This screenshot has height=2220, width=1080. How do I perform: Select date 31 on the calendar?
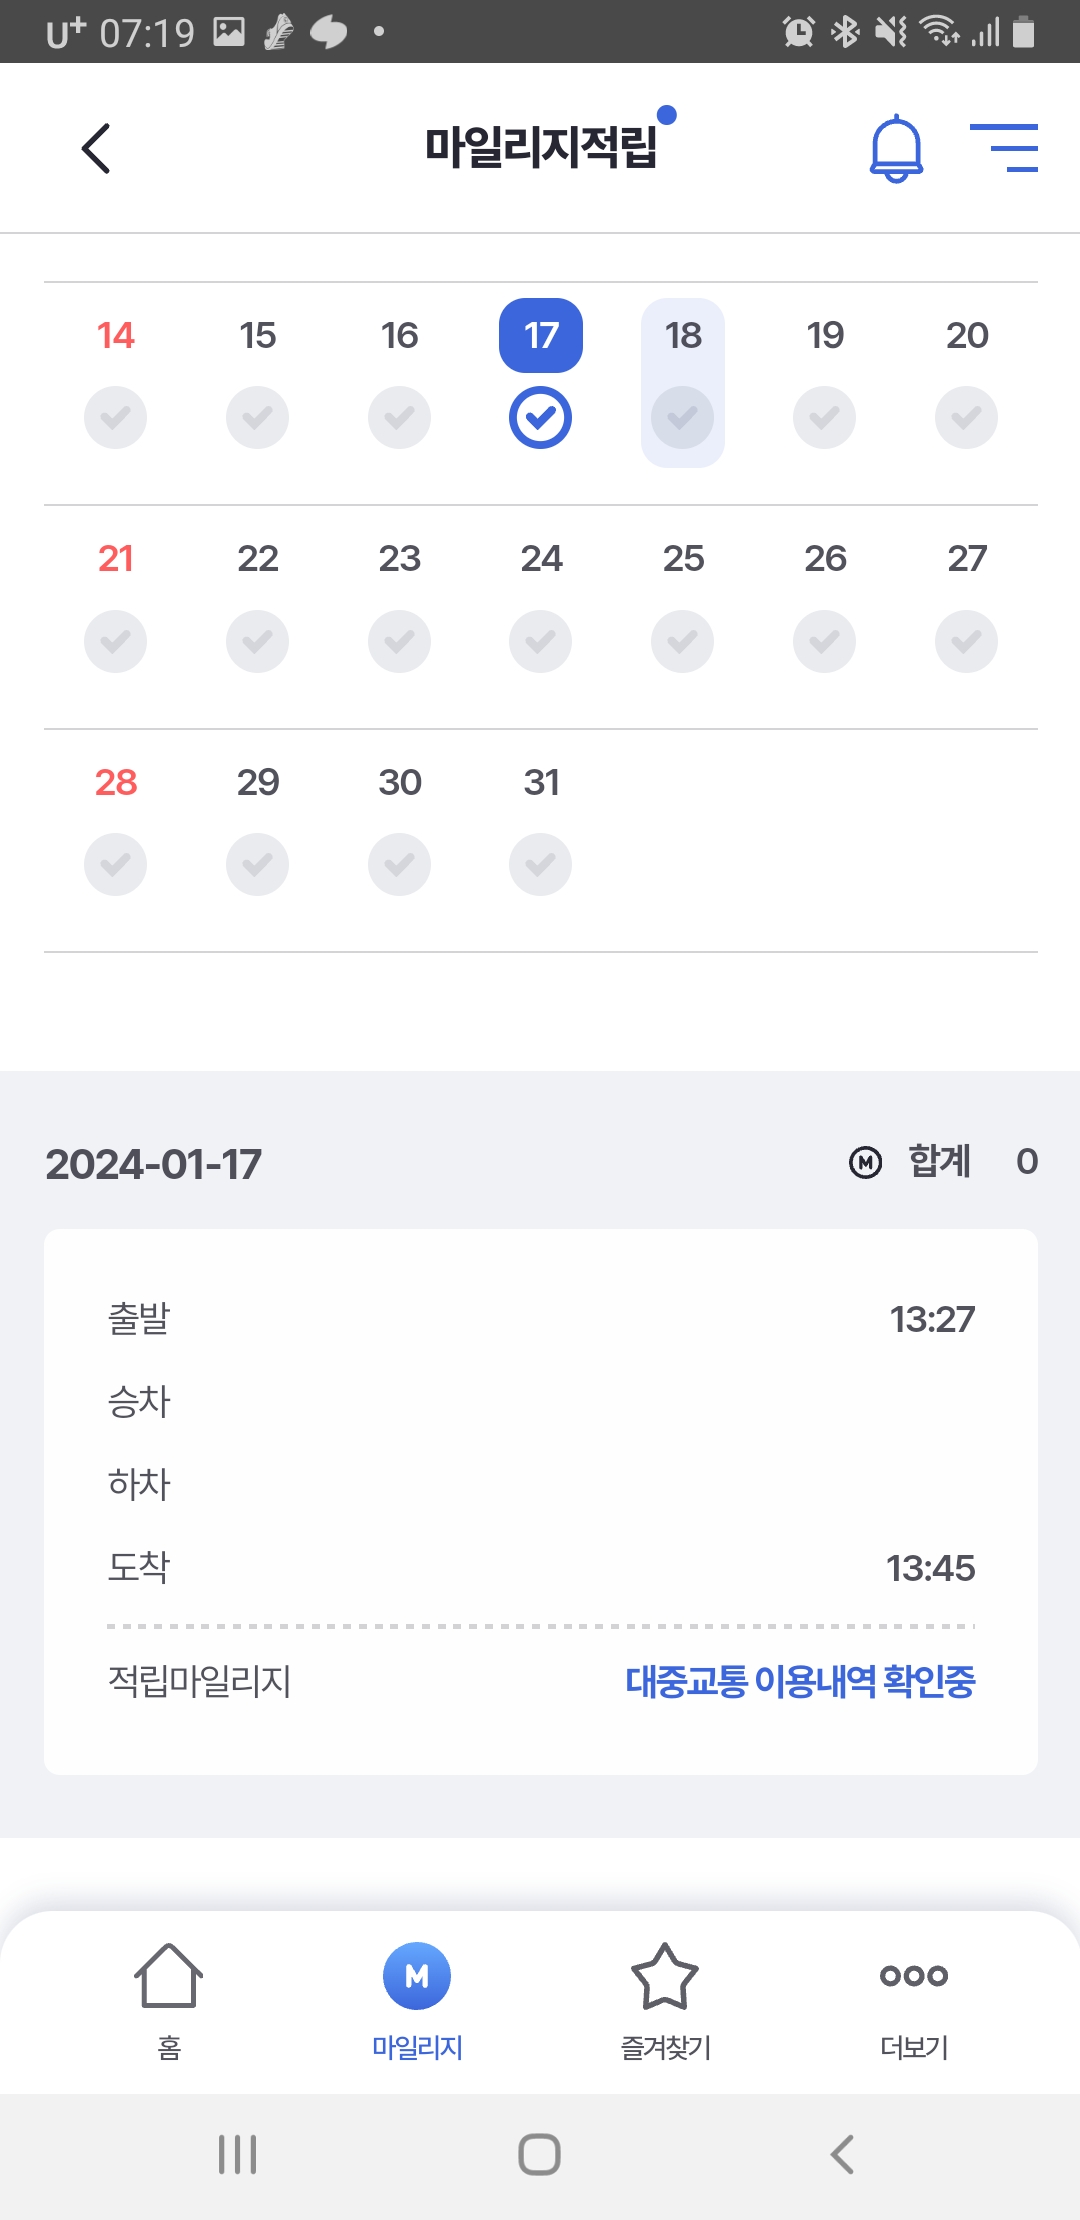coord(541,782)
